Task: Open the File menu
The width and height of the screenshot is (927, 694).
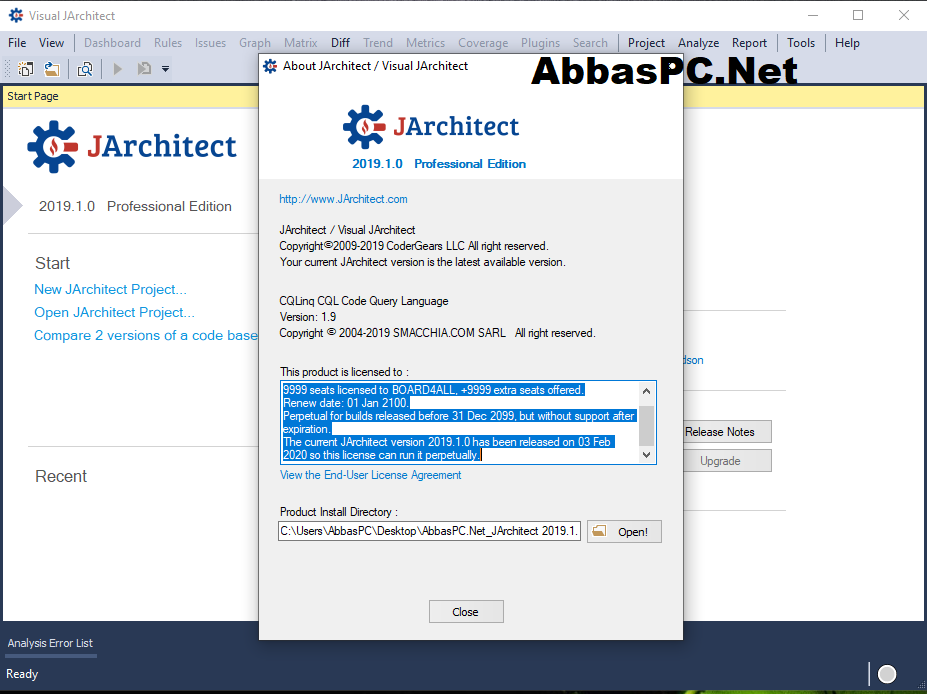Action: point(17,43)
